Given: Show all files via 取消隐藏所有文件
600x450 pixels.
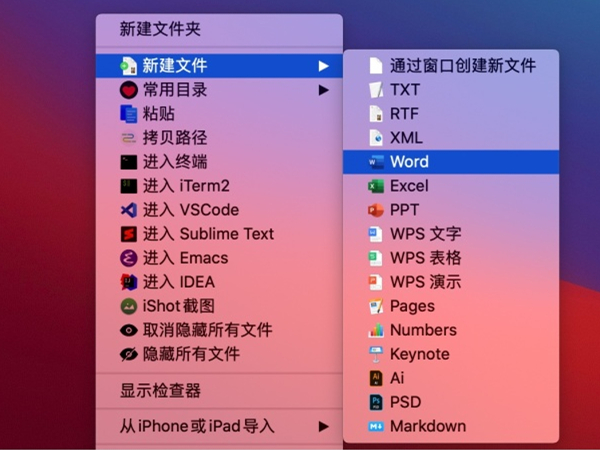Looking at the screenshot, I should pyautogui.click(x=207, y=330).
